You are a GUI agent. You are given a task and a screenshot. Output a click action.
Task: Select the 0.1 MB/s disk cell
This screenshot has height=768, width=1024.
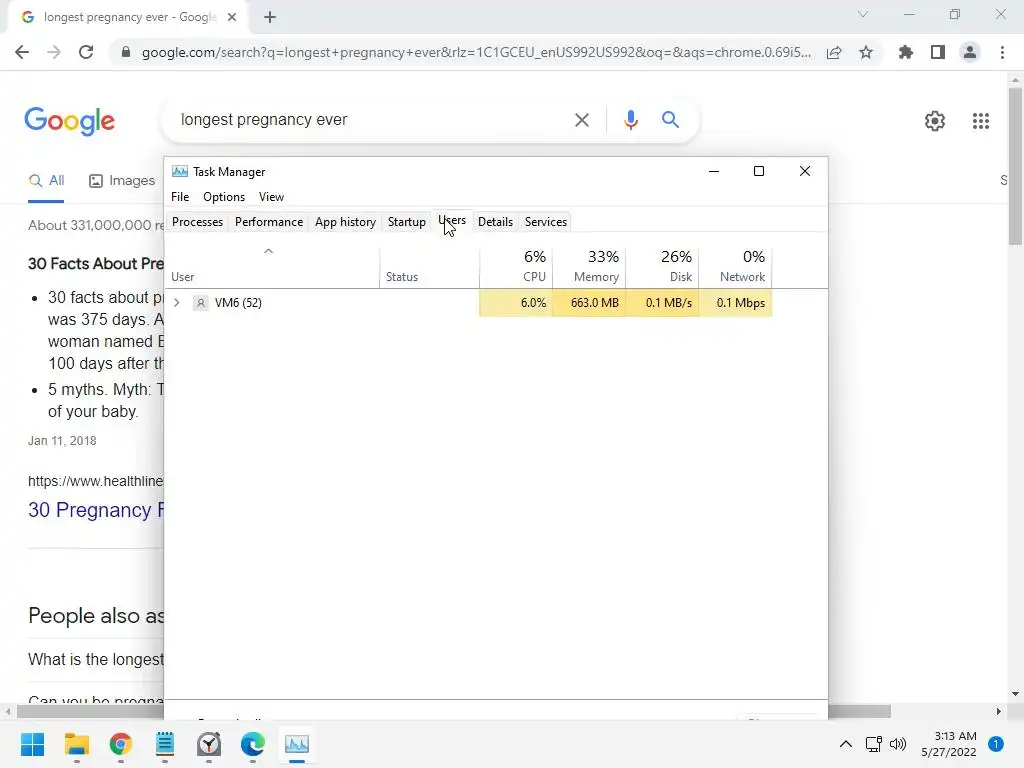click(662, 303)
